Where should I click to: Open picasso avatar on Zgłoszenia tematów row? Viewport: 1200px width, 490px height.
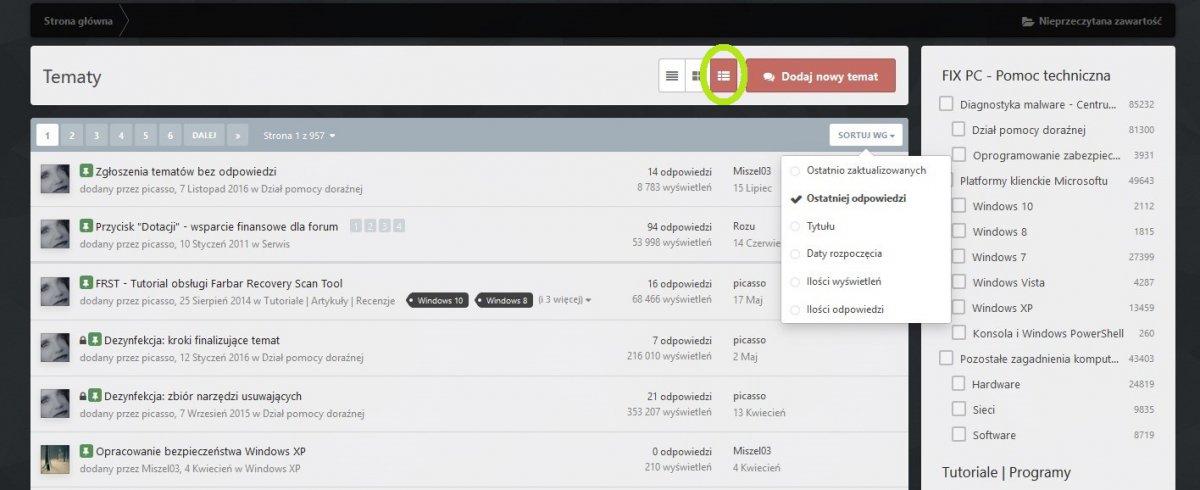[x=55, y=179]
